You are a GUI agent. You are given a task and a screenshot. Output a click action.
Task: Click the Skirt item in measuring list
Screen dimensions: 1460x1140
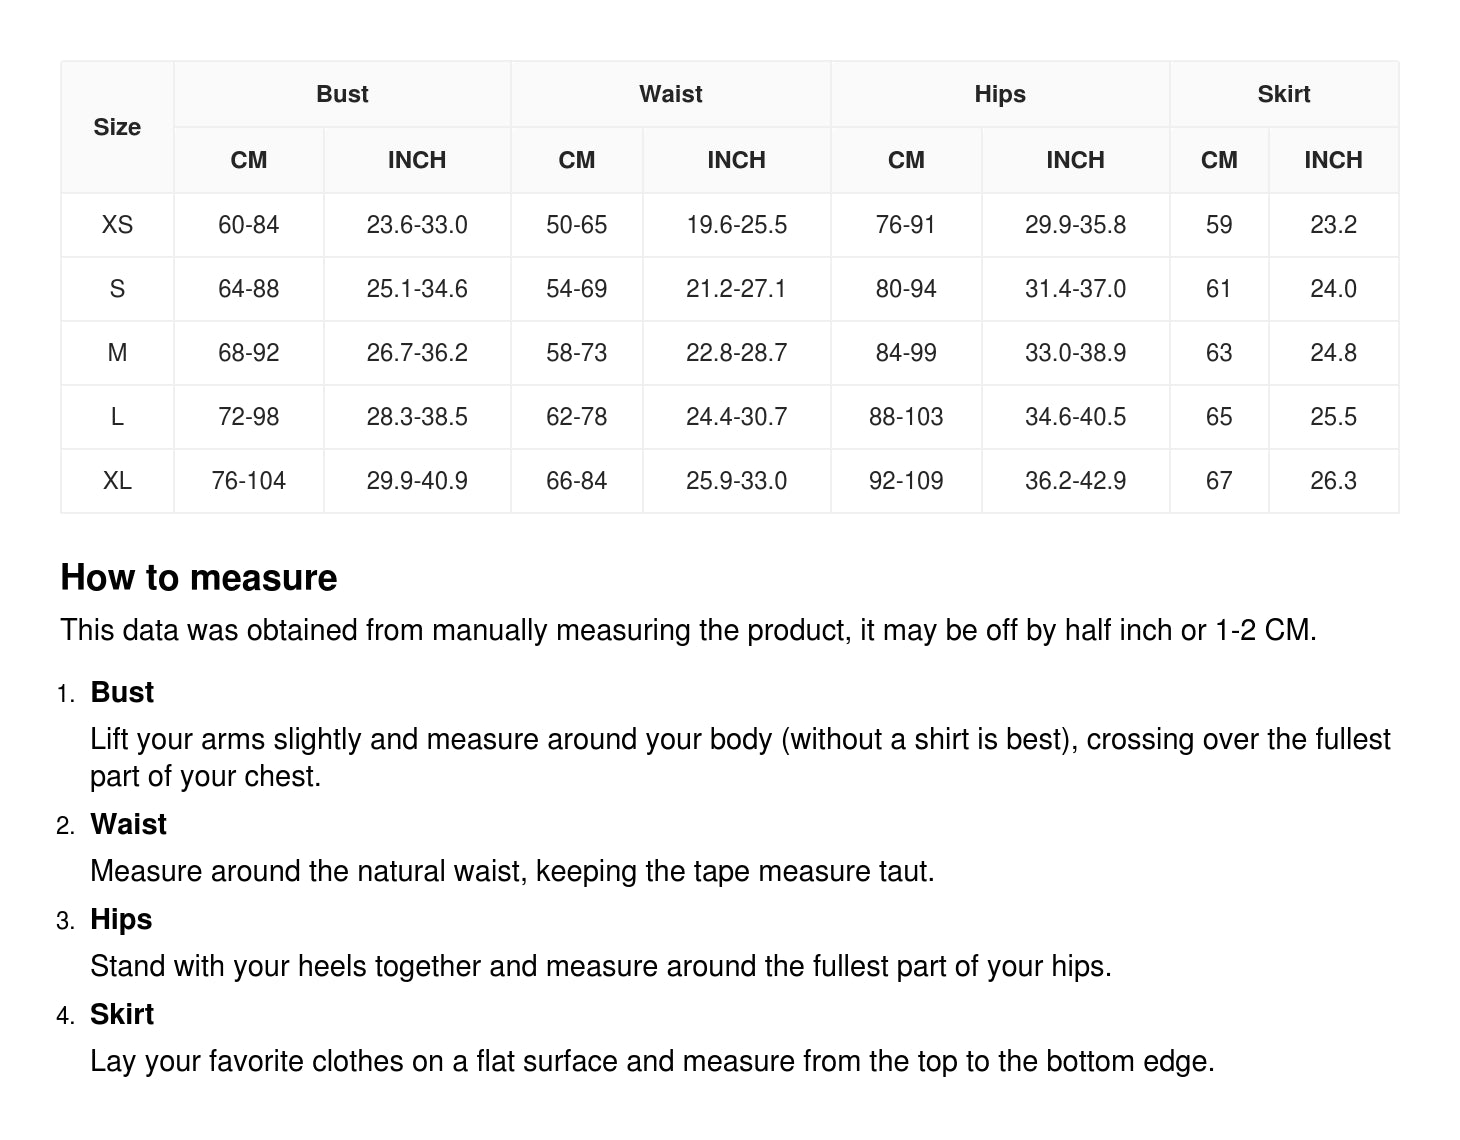coord(122,1014)
